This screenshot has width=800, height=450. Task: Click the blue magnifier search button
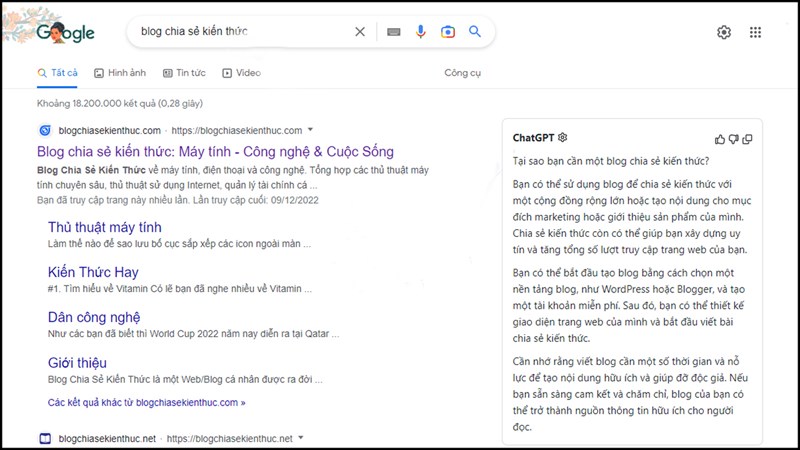(x=475, y=32)
